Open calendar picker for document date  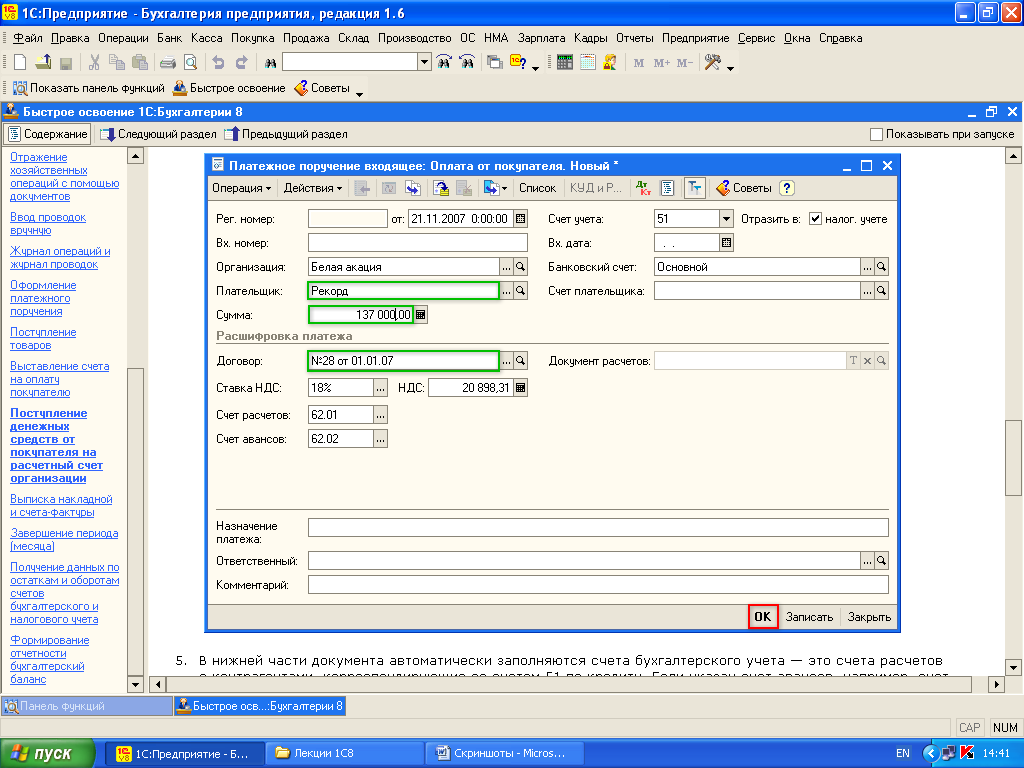point(520,219)
